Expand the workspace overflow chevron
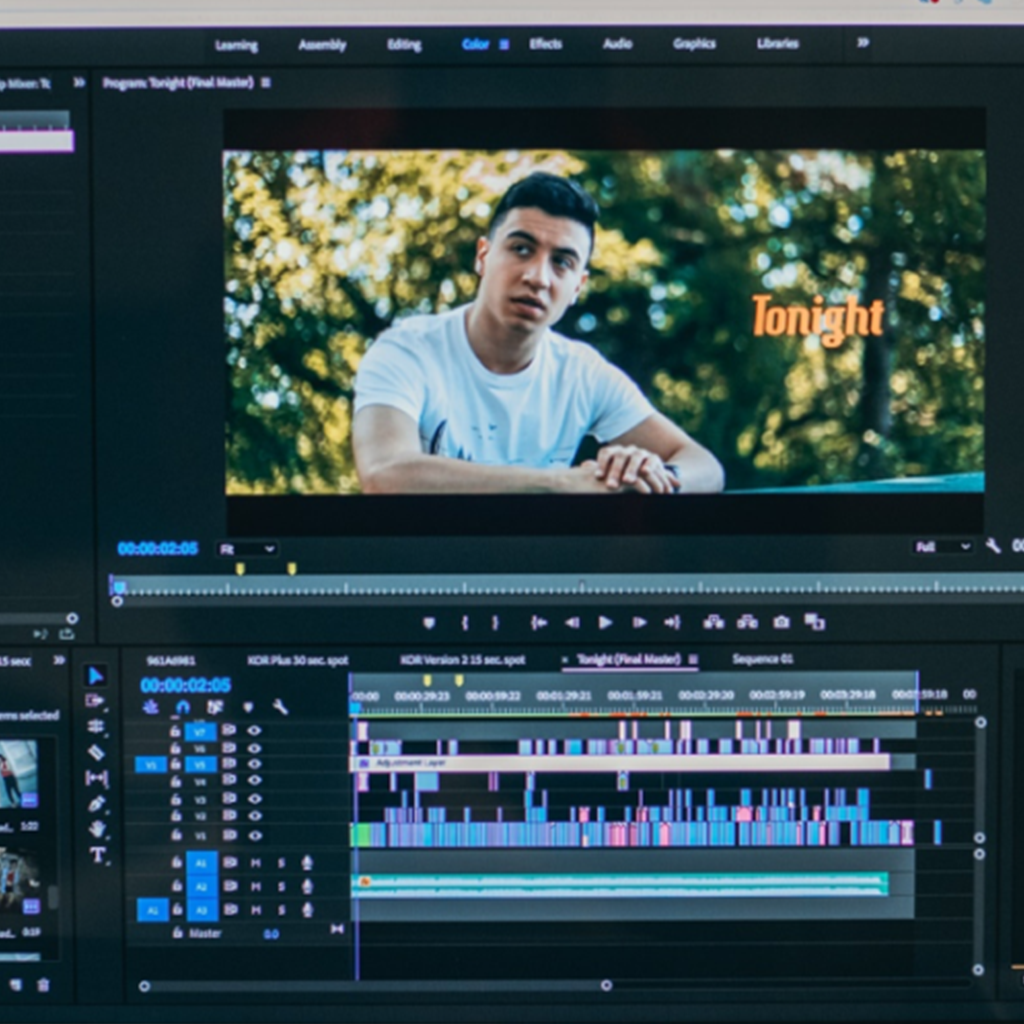 click(863, 43)
